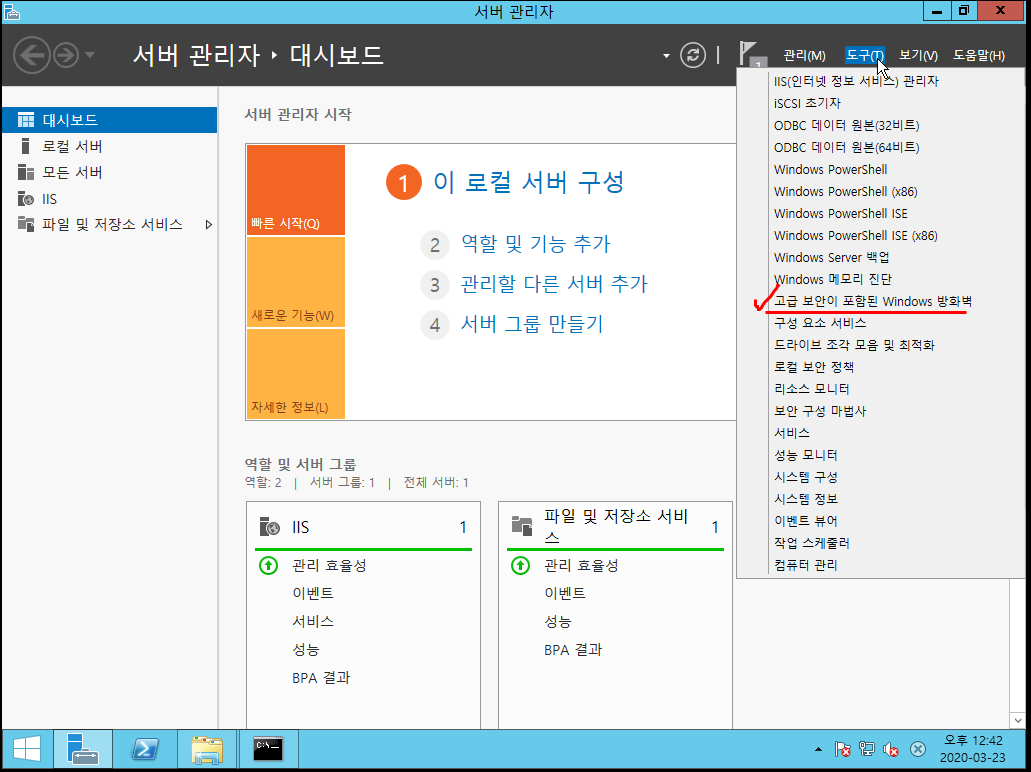Open navigation history dropdown arrow

tap(90, 55)
